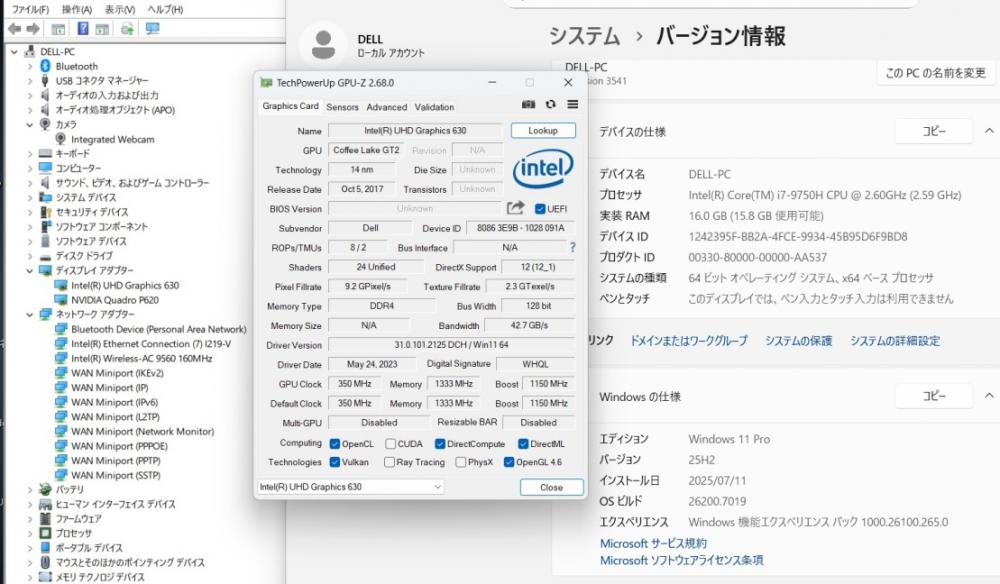
Task: Click the システム breadcrumb
Action: [584, 36]
